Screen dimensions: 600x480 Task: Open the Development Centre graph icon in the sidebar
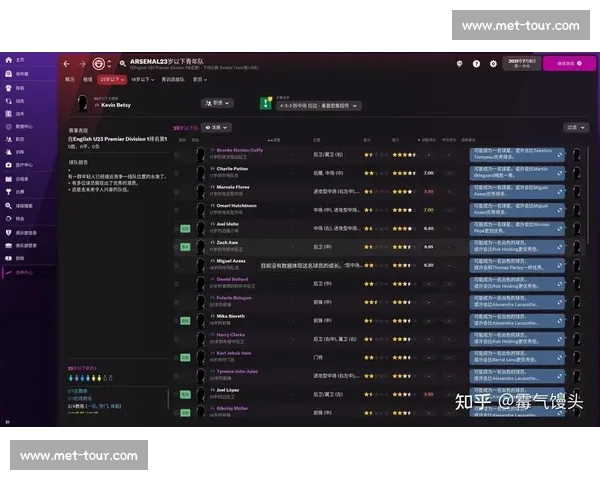pyautogui.click(x=8, y=273)
